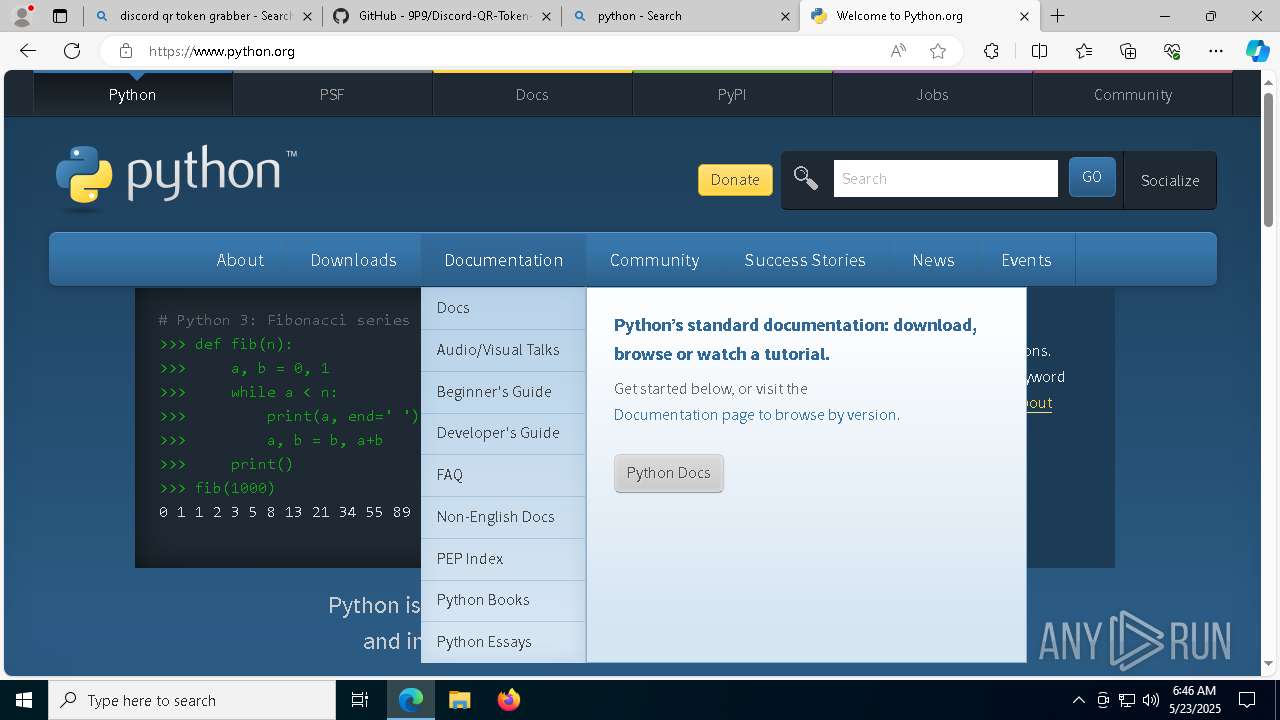Switch to discord qr token grabber tab
This screenshot has height=720, width=1280.
pyautogui.click(x=203, y=16)
